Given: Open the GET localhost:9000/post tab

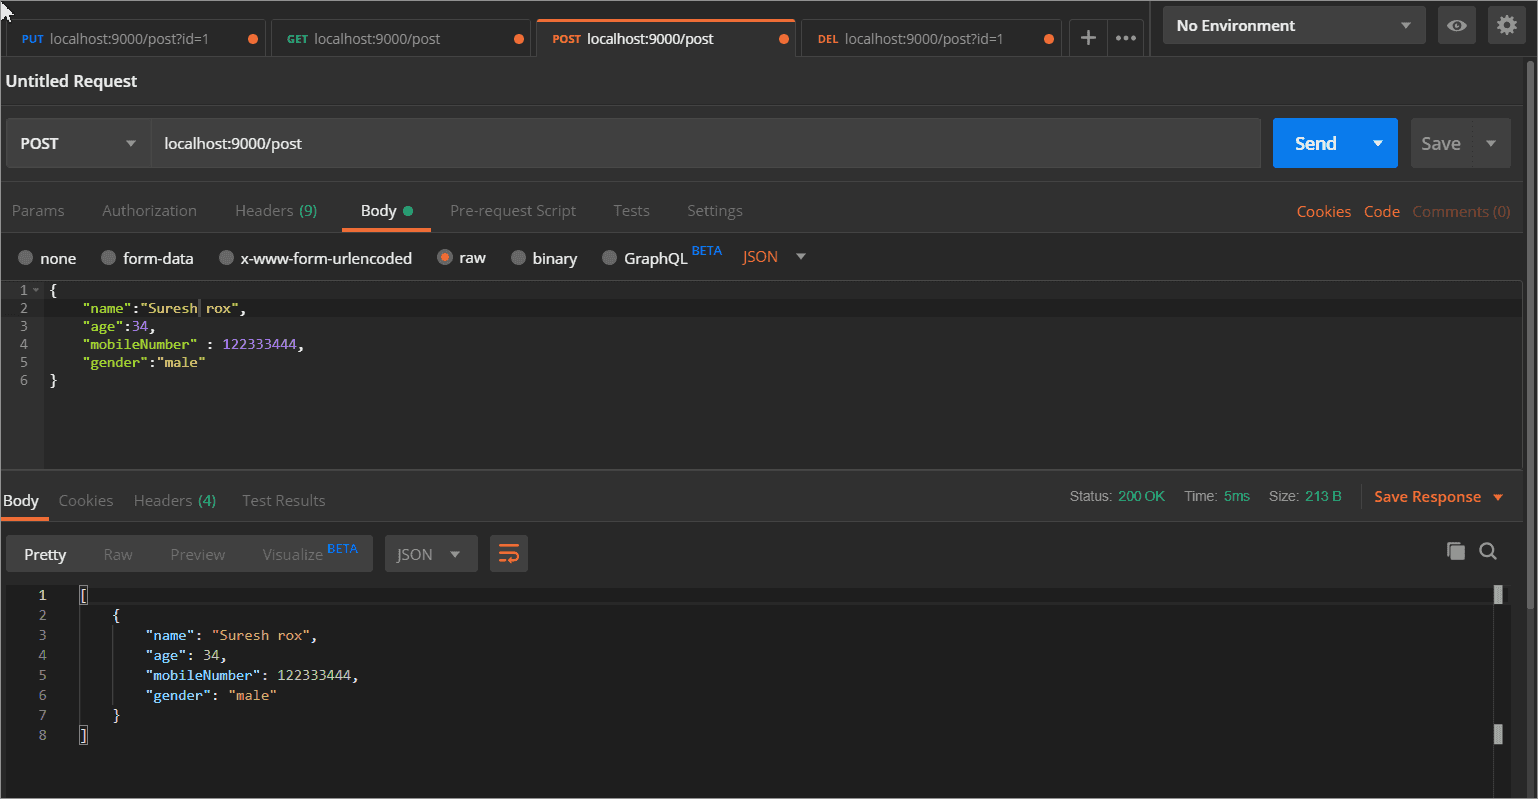Looking at the screenshot, I should pyautogui.click(x=376, y=39).
